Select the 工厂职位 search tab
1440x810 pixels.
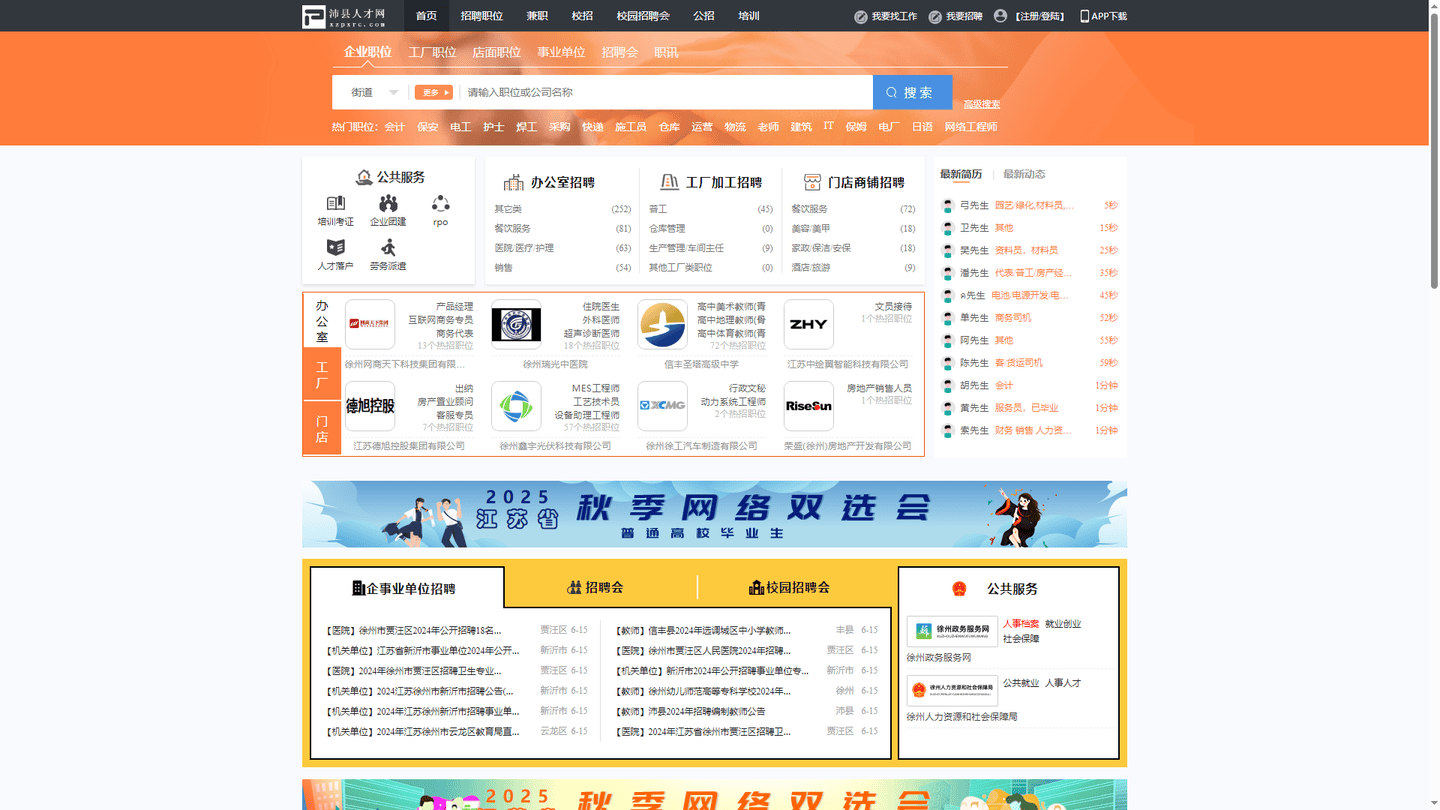[x=432, y=52]
